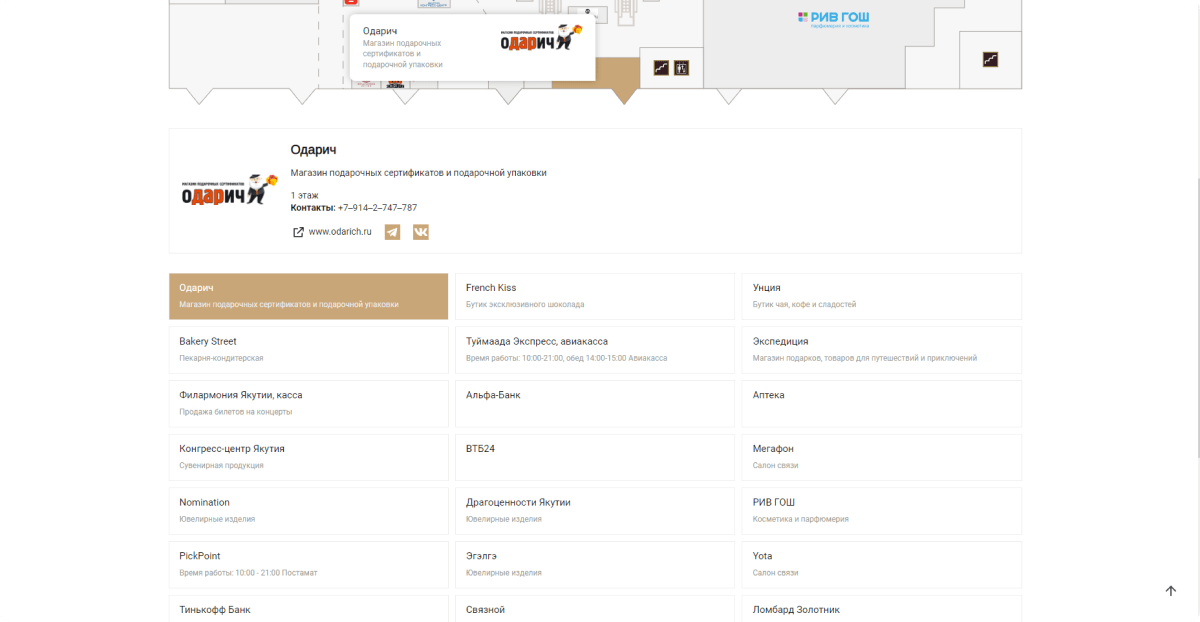1200x622 pixels.
Task: Click the external link icon beside www.odarich.ru
Action: (298, 232)
